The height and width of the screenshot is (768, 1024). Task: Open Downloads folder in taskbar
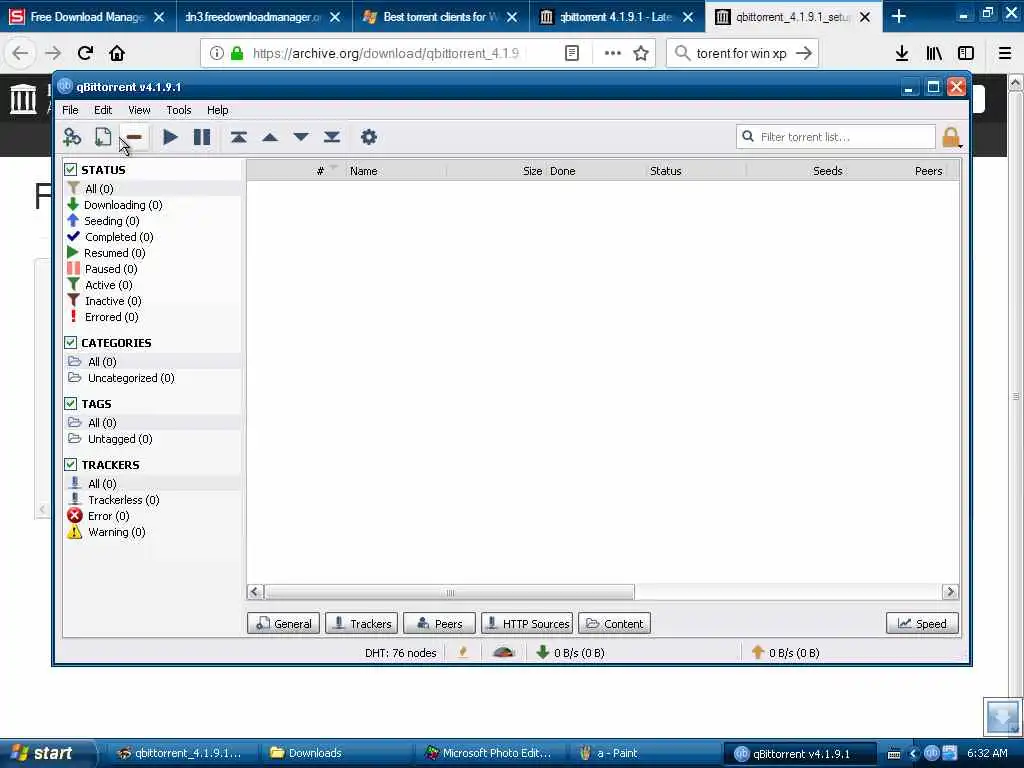333,753
